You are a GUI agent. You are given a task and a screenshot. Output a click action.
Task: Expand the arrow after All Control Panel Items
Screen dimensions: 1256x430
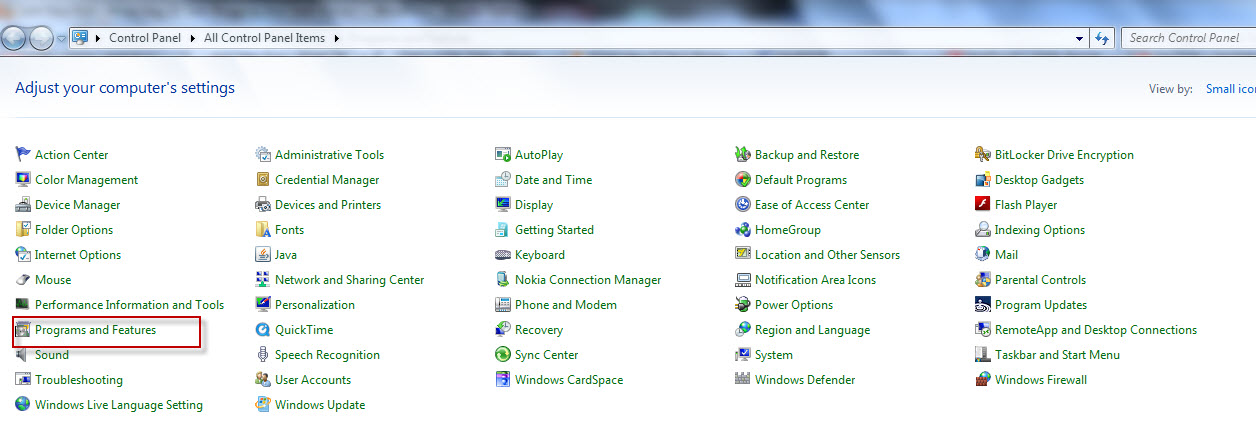click(337, 38)
